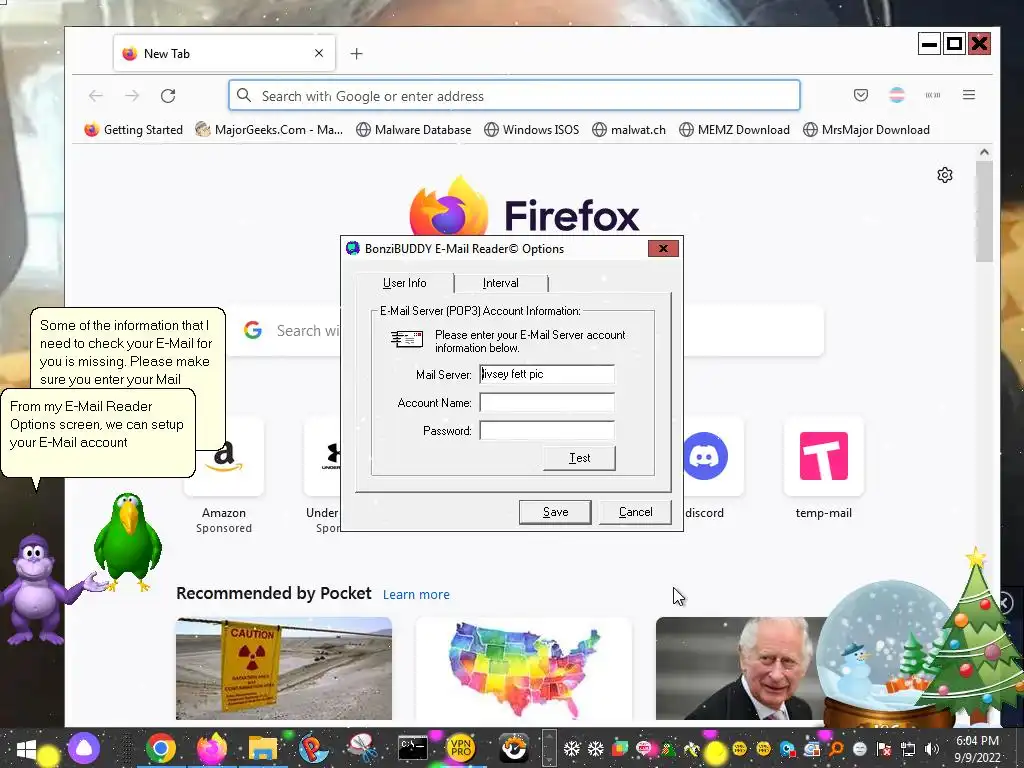Close the New Tab tab

(x=319, y=54)
